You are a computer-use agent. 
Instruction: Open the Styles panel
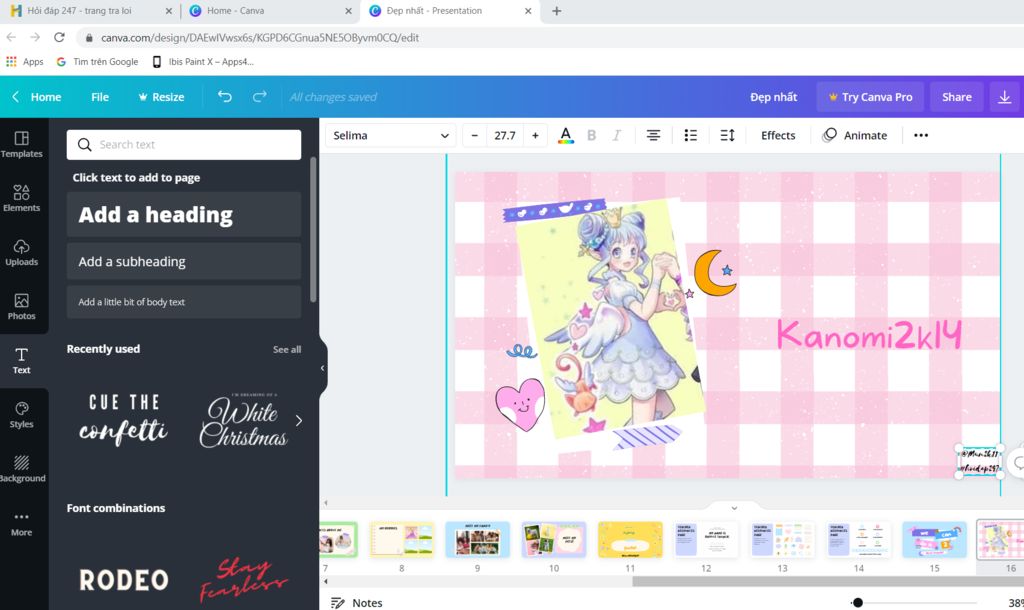pyautogui.click(x=22, y=415)
